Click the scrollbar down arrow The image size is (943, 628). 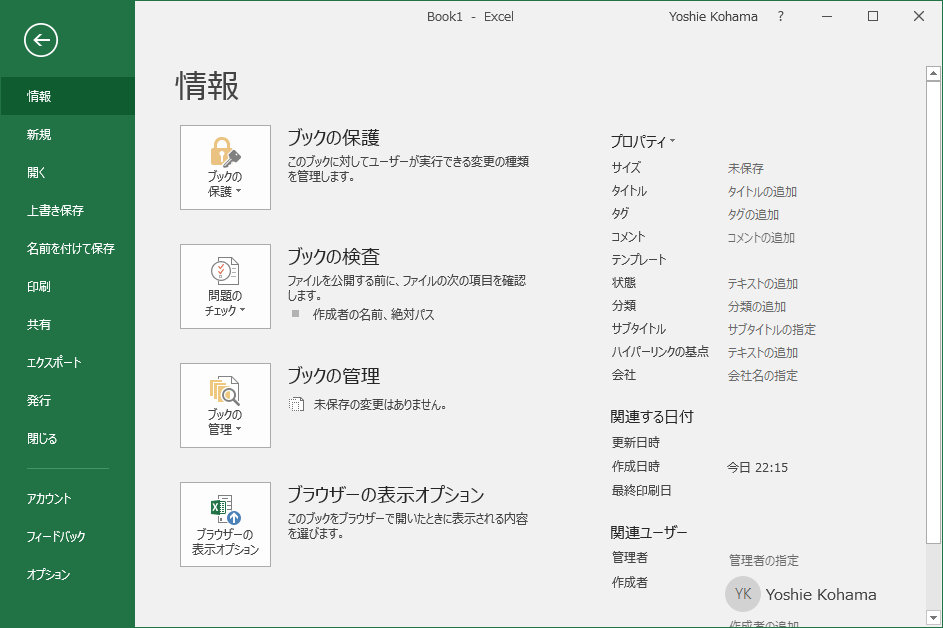[933, 618]
